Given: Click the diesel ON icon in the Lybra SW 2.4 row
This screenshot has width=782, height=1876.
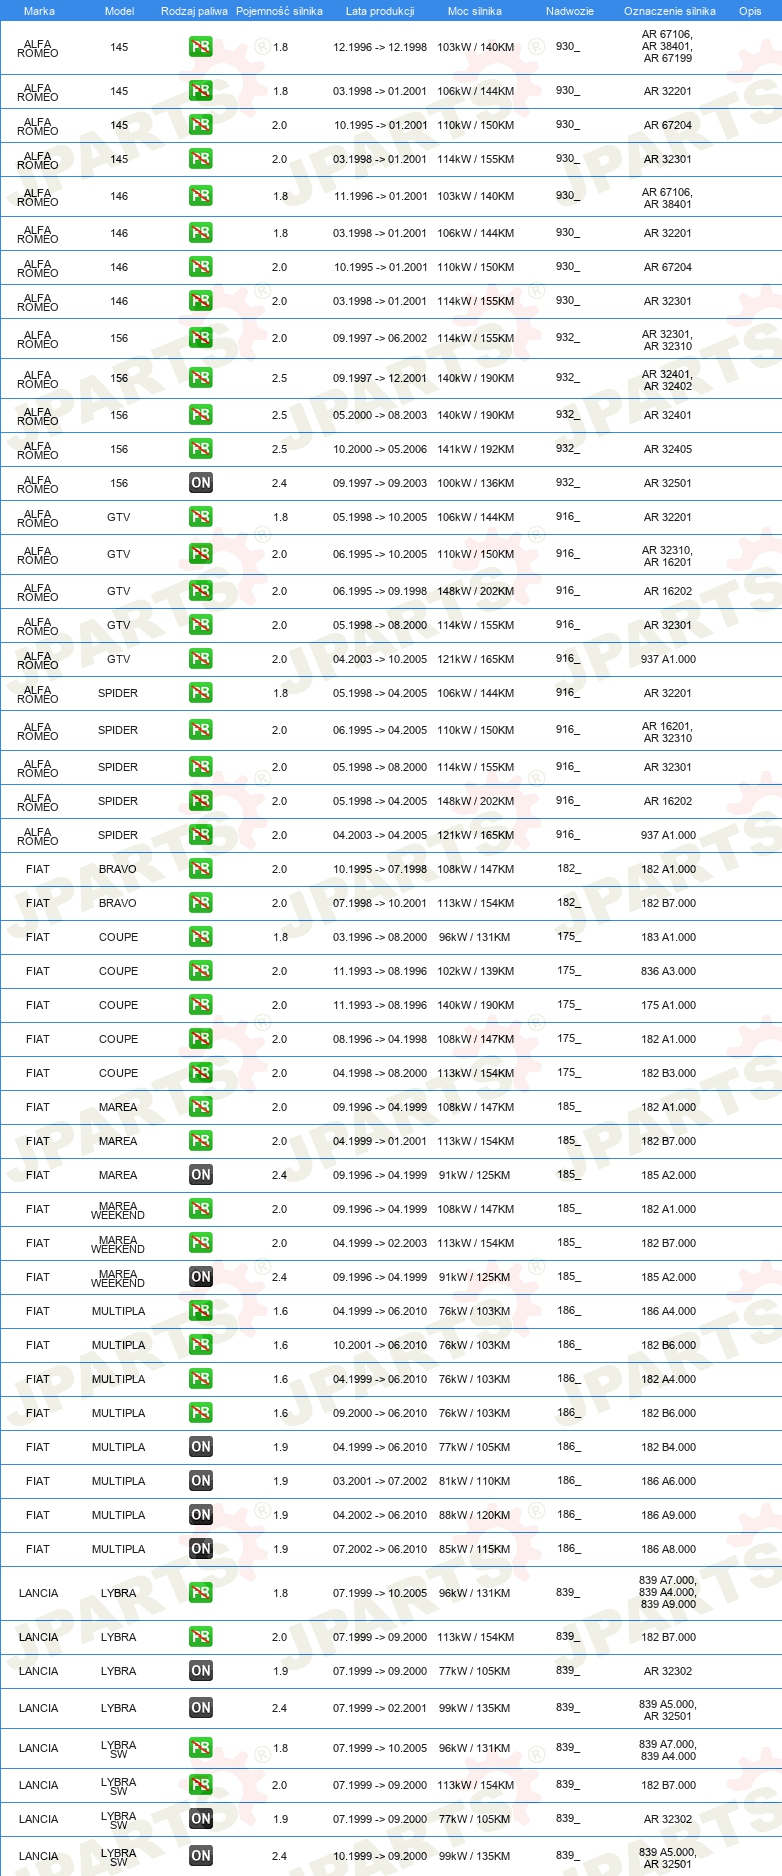Looking at the screenshot, I should click(x=201, y=1856).
